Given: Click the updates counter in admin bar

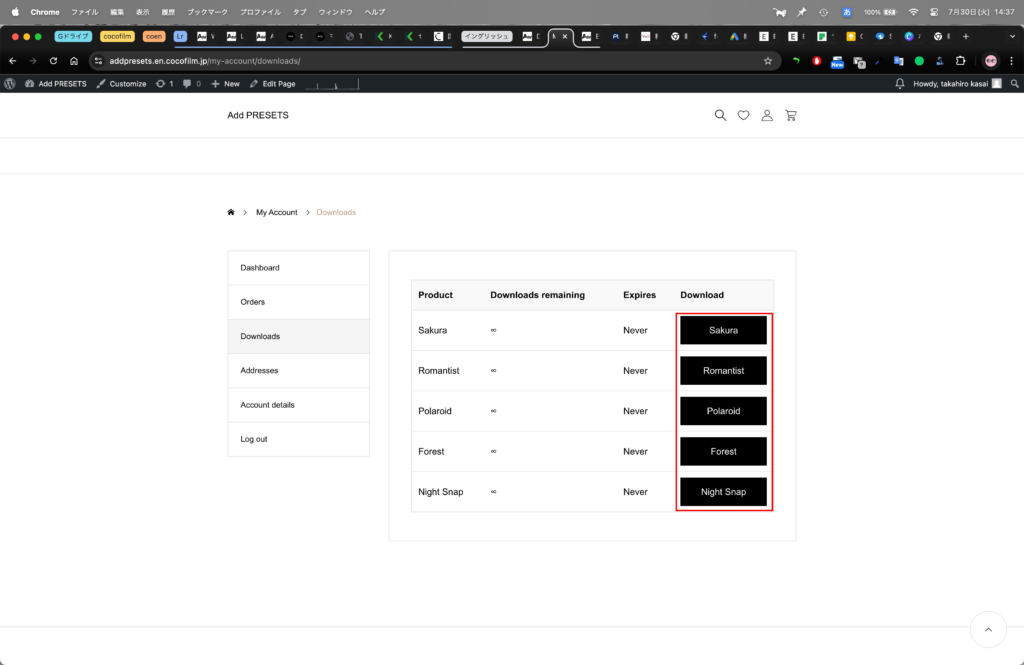Looking at the screenshot, I should click(x=165, y=84).
